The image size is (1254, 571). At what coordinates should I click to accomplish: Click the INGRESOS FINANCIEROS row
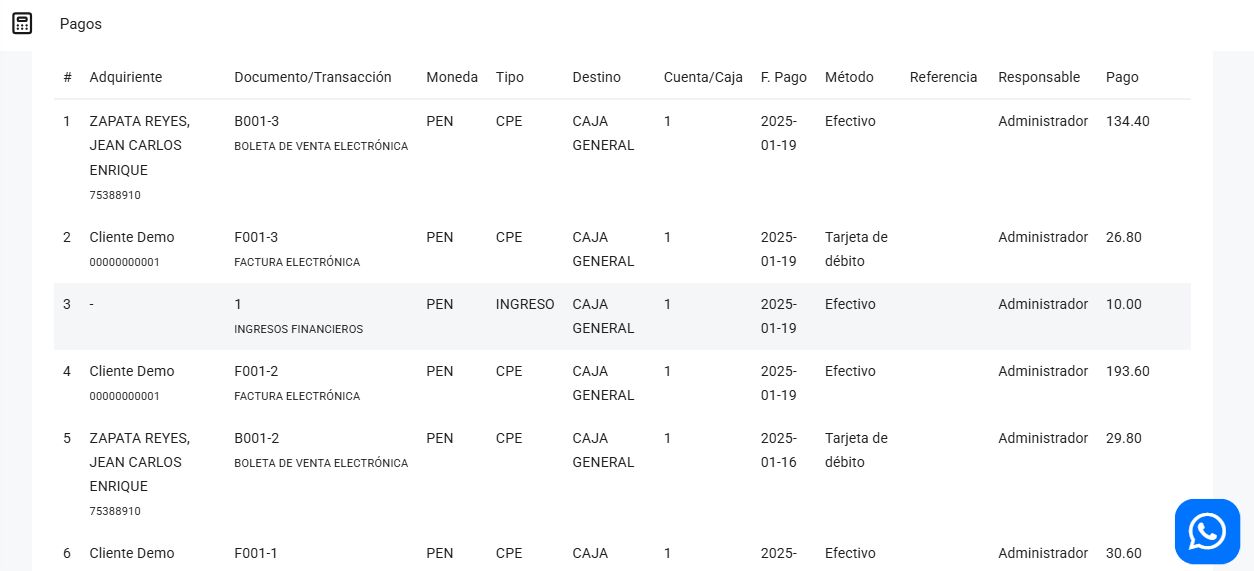pos(298,329)
